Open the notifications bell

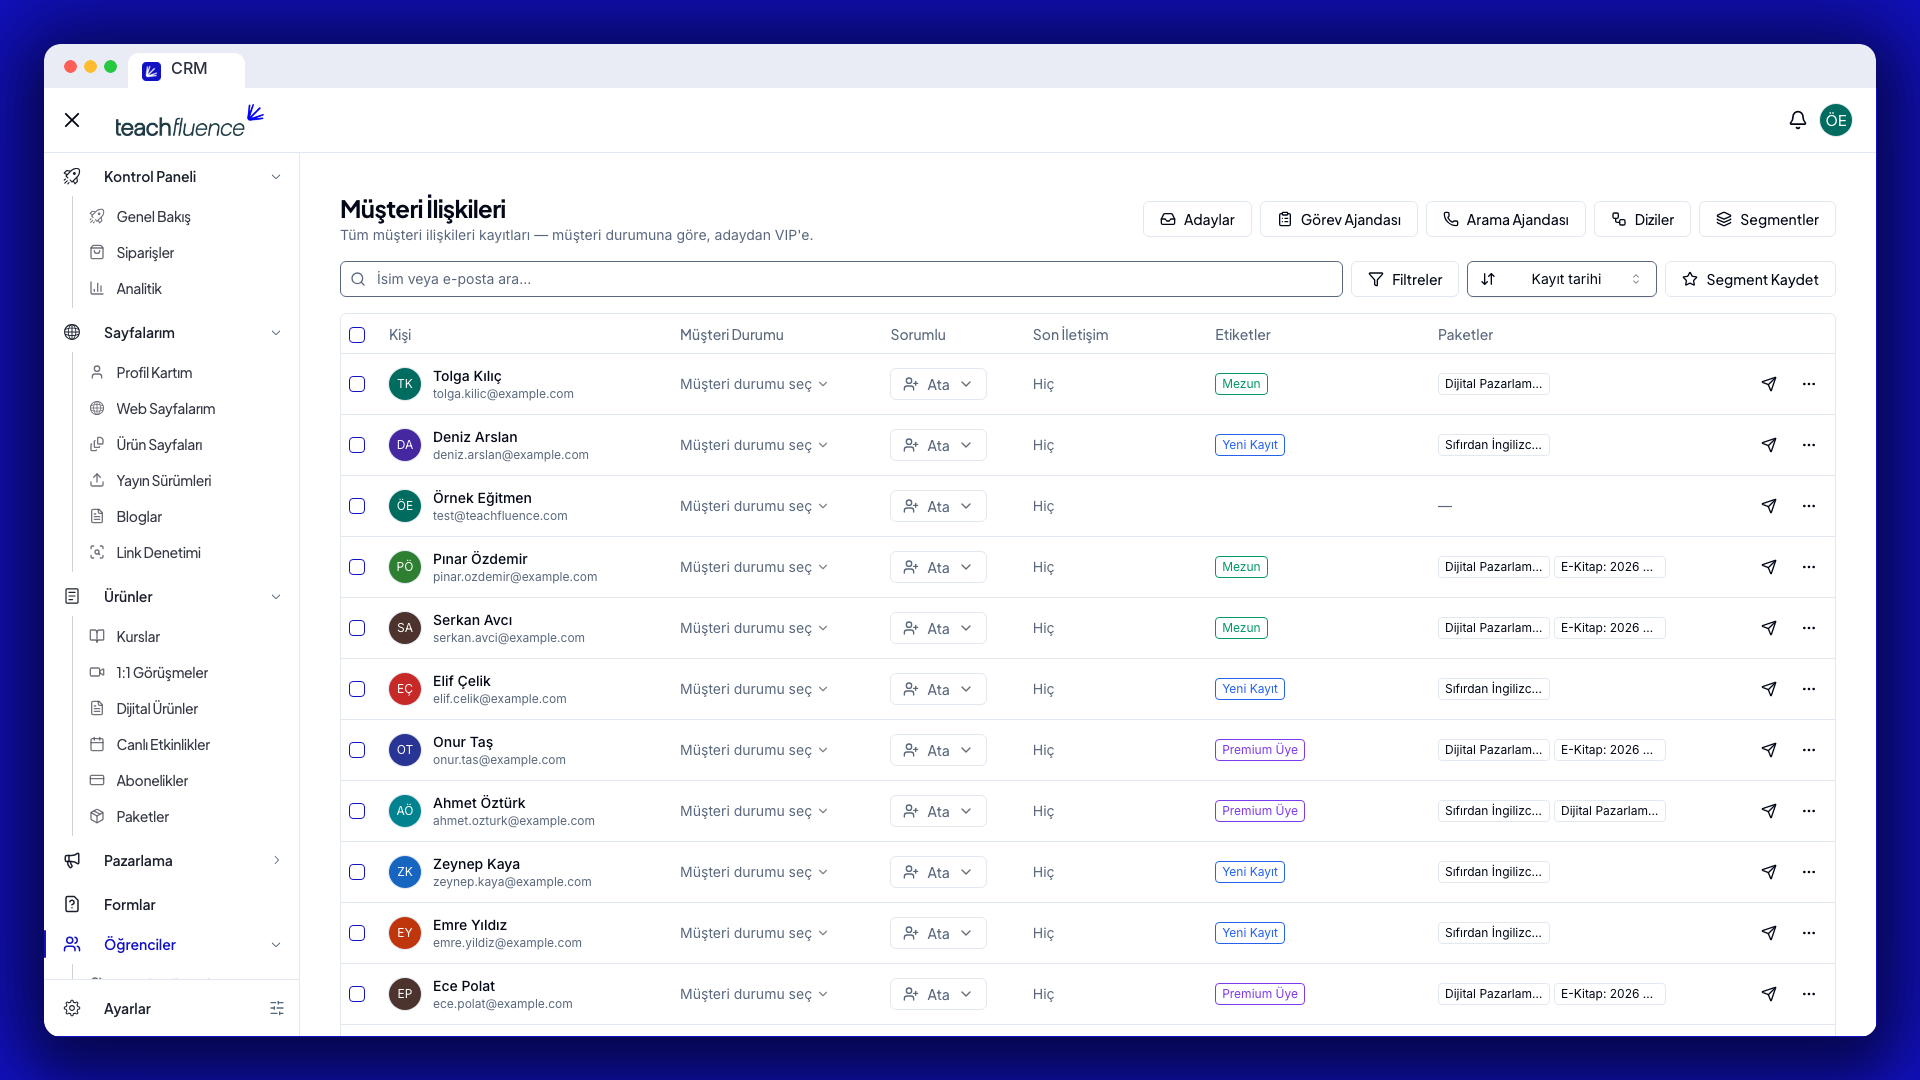pyautogui.click(x=1797, y=120)
